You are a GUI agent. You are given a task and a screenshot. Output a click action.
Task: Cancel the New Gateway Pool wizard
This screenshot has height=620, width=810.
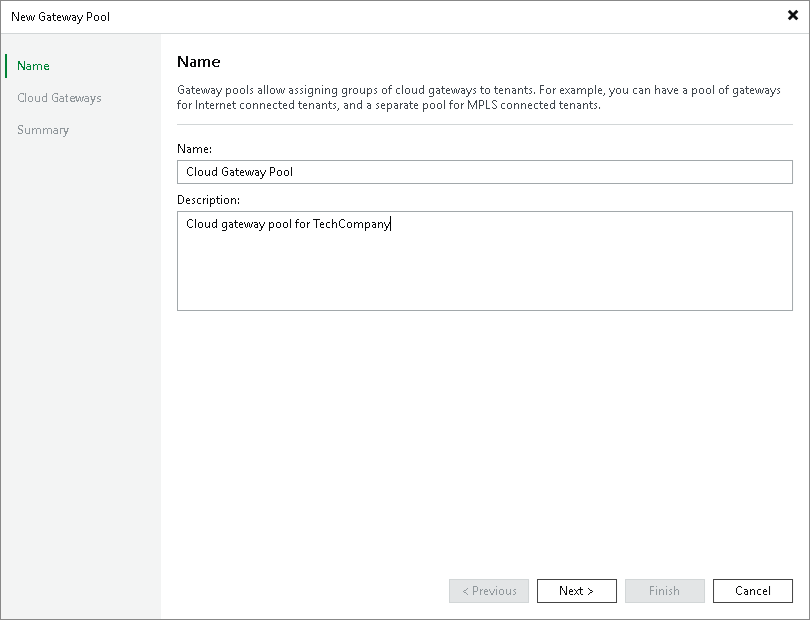(752, 590)
